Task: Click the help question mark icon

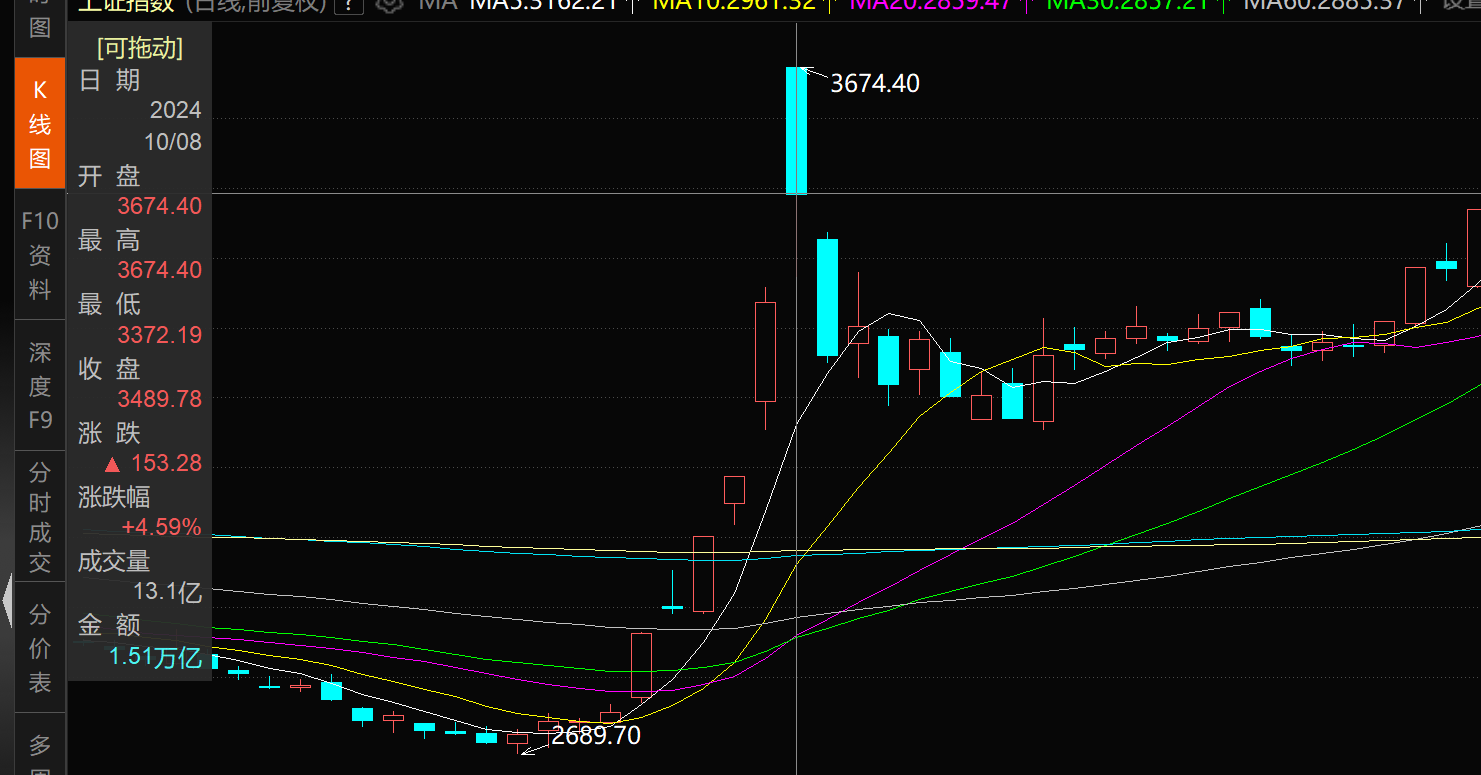Action: pyautogui.click(x=348, y=5)
